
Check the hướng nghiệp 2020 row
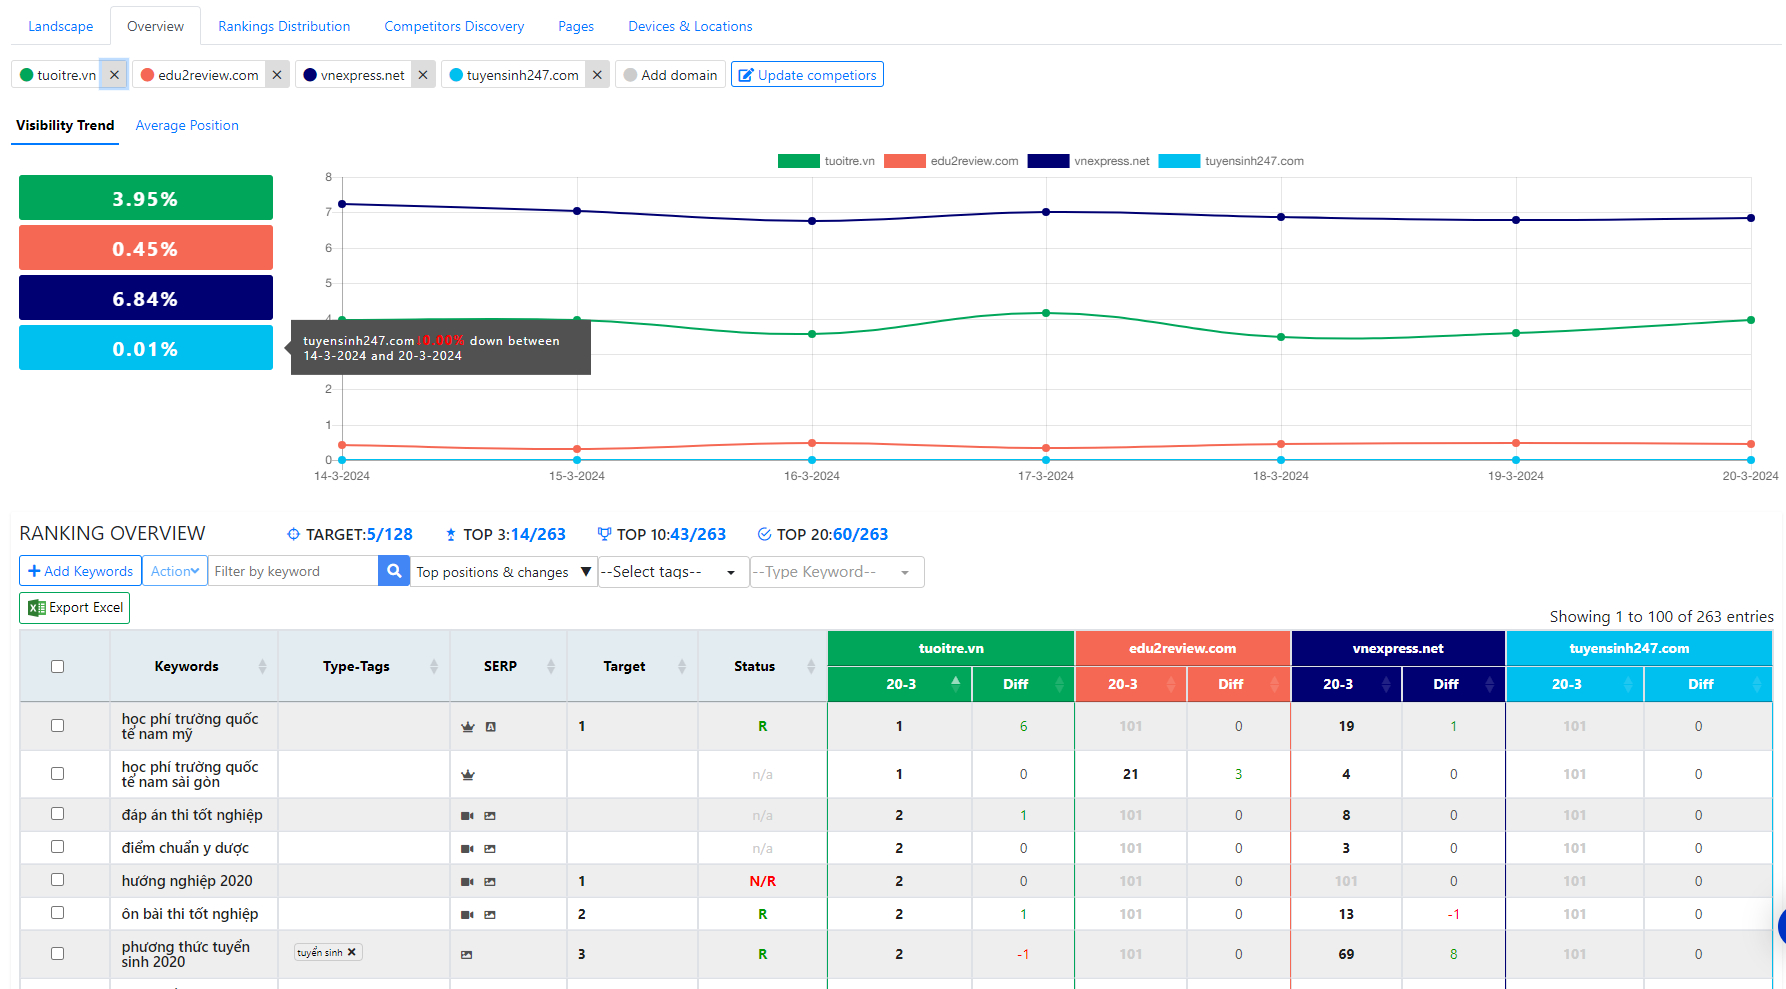[57, 880]
